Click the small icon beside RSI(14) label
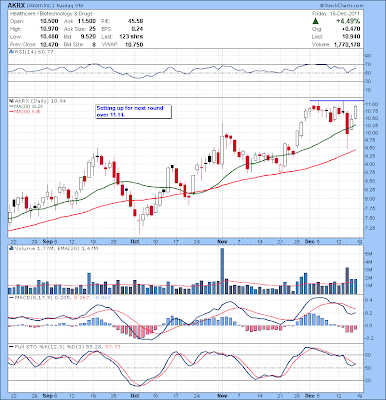This screenshot has height=400, width=386. (11, 52)
